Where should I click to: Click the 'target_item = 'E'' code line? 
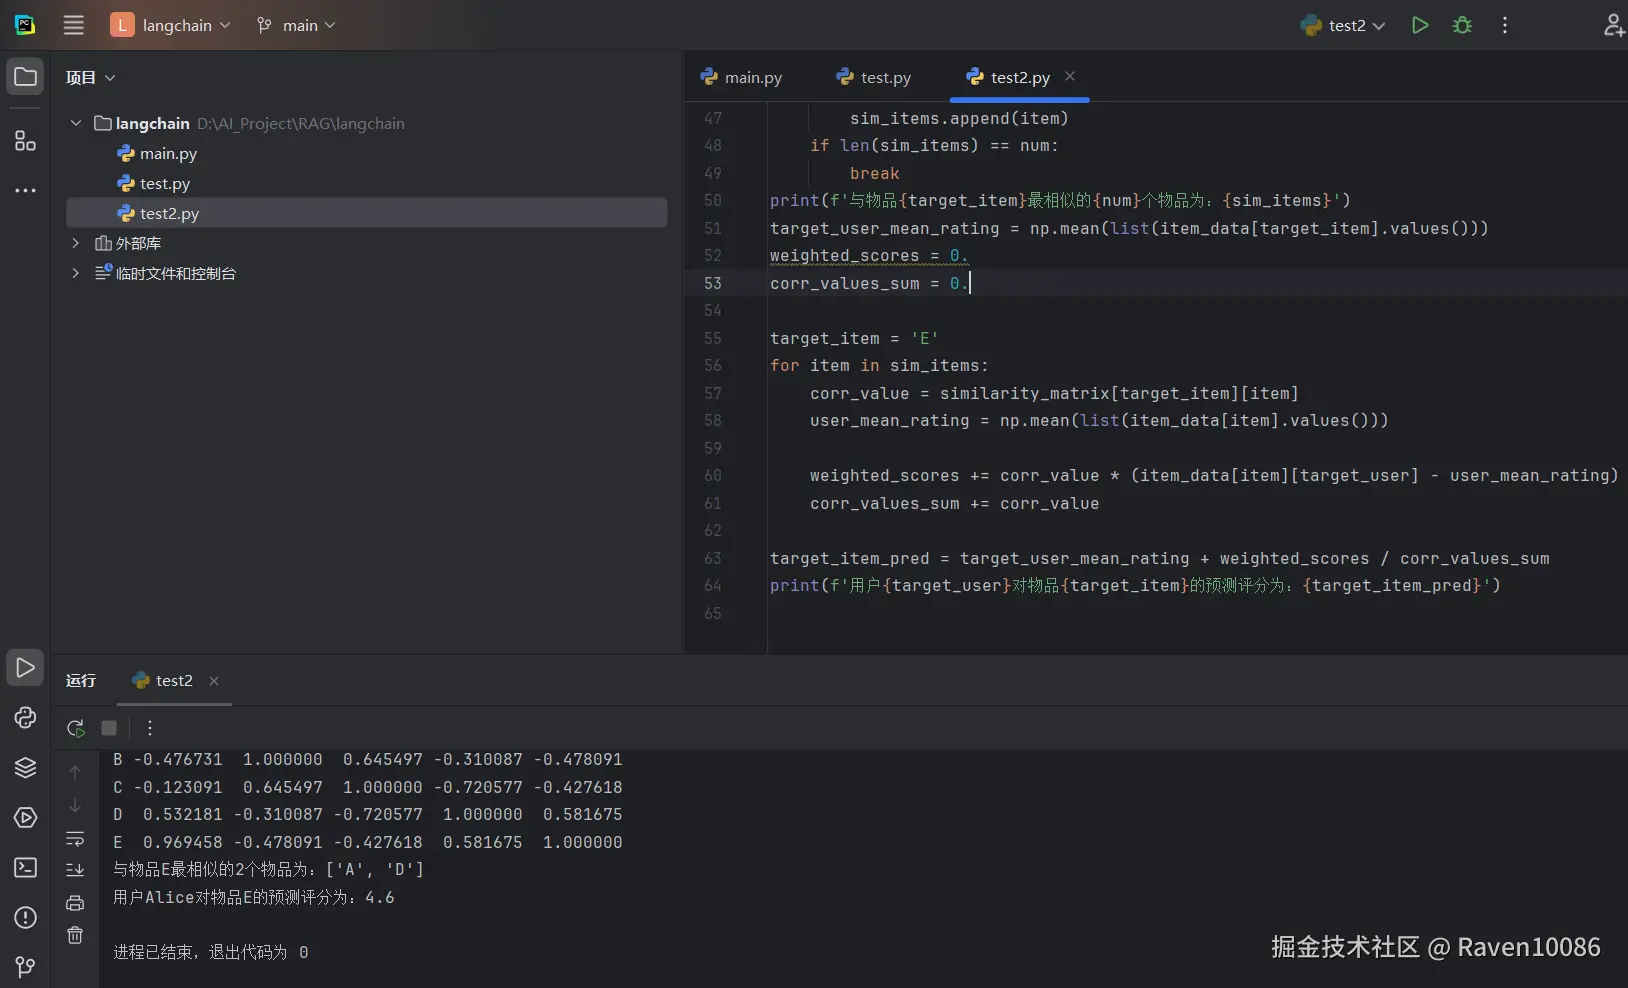(x=854, y=338)
